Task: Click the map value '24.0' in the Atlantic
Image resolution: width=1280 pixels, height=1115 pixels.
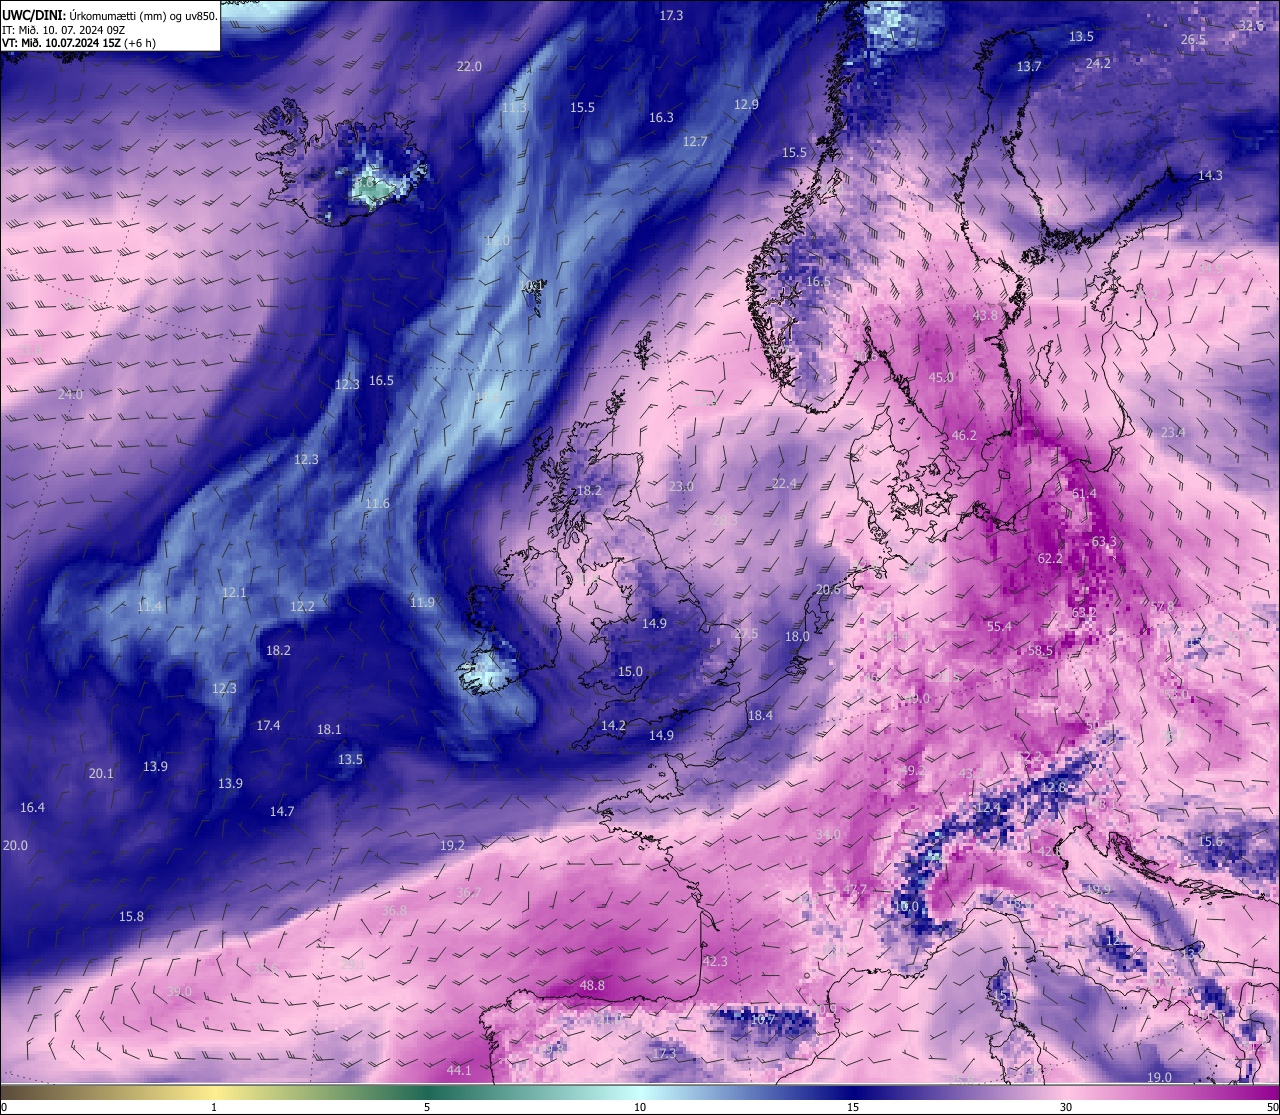Action: click(70, 395)
